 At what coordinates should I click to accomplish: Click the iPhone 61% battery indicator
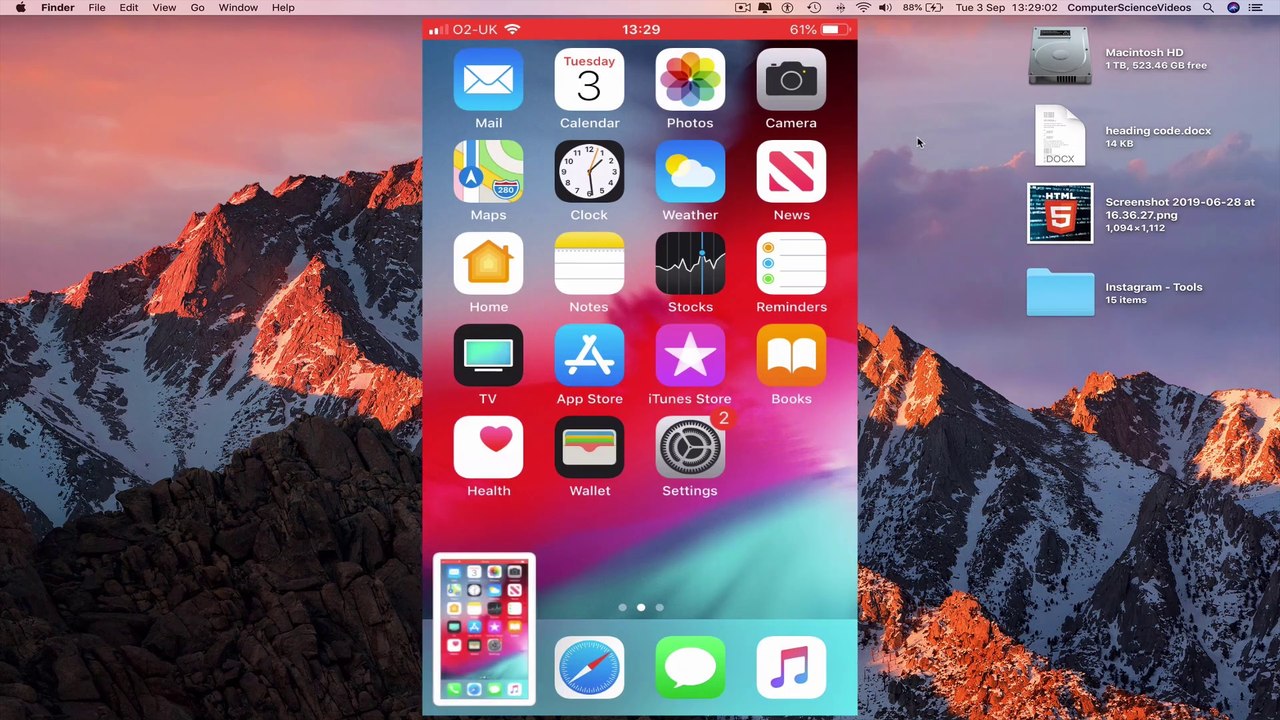click(x=818, y=30)
